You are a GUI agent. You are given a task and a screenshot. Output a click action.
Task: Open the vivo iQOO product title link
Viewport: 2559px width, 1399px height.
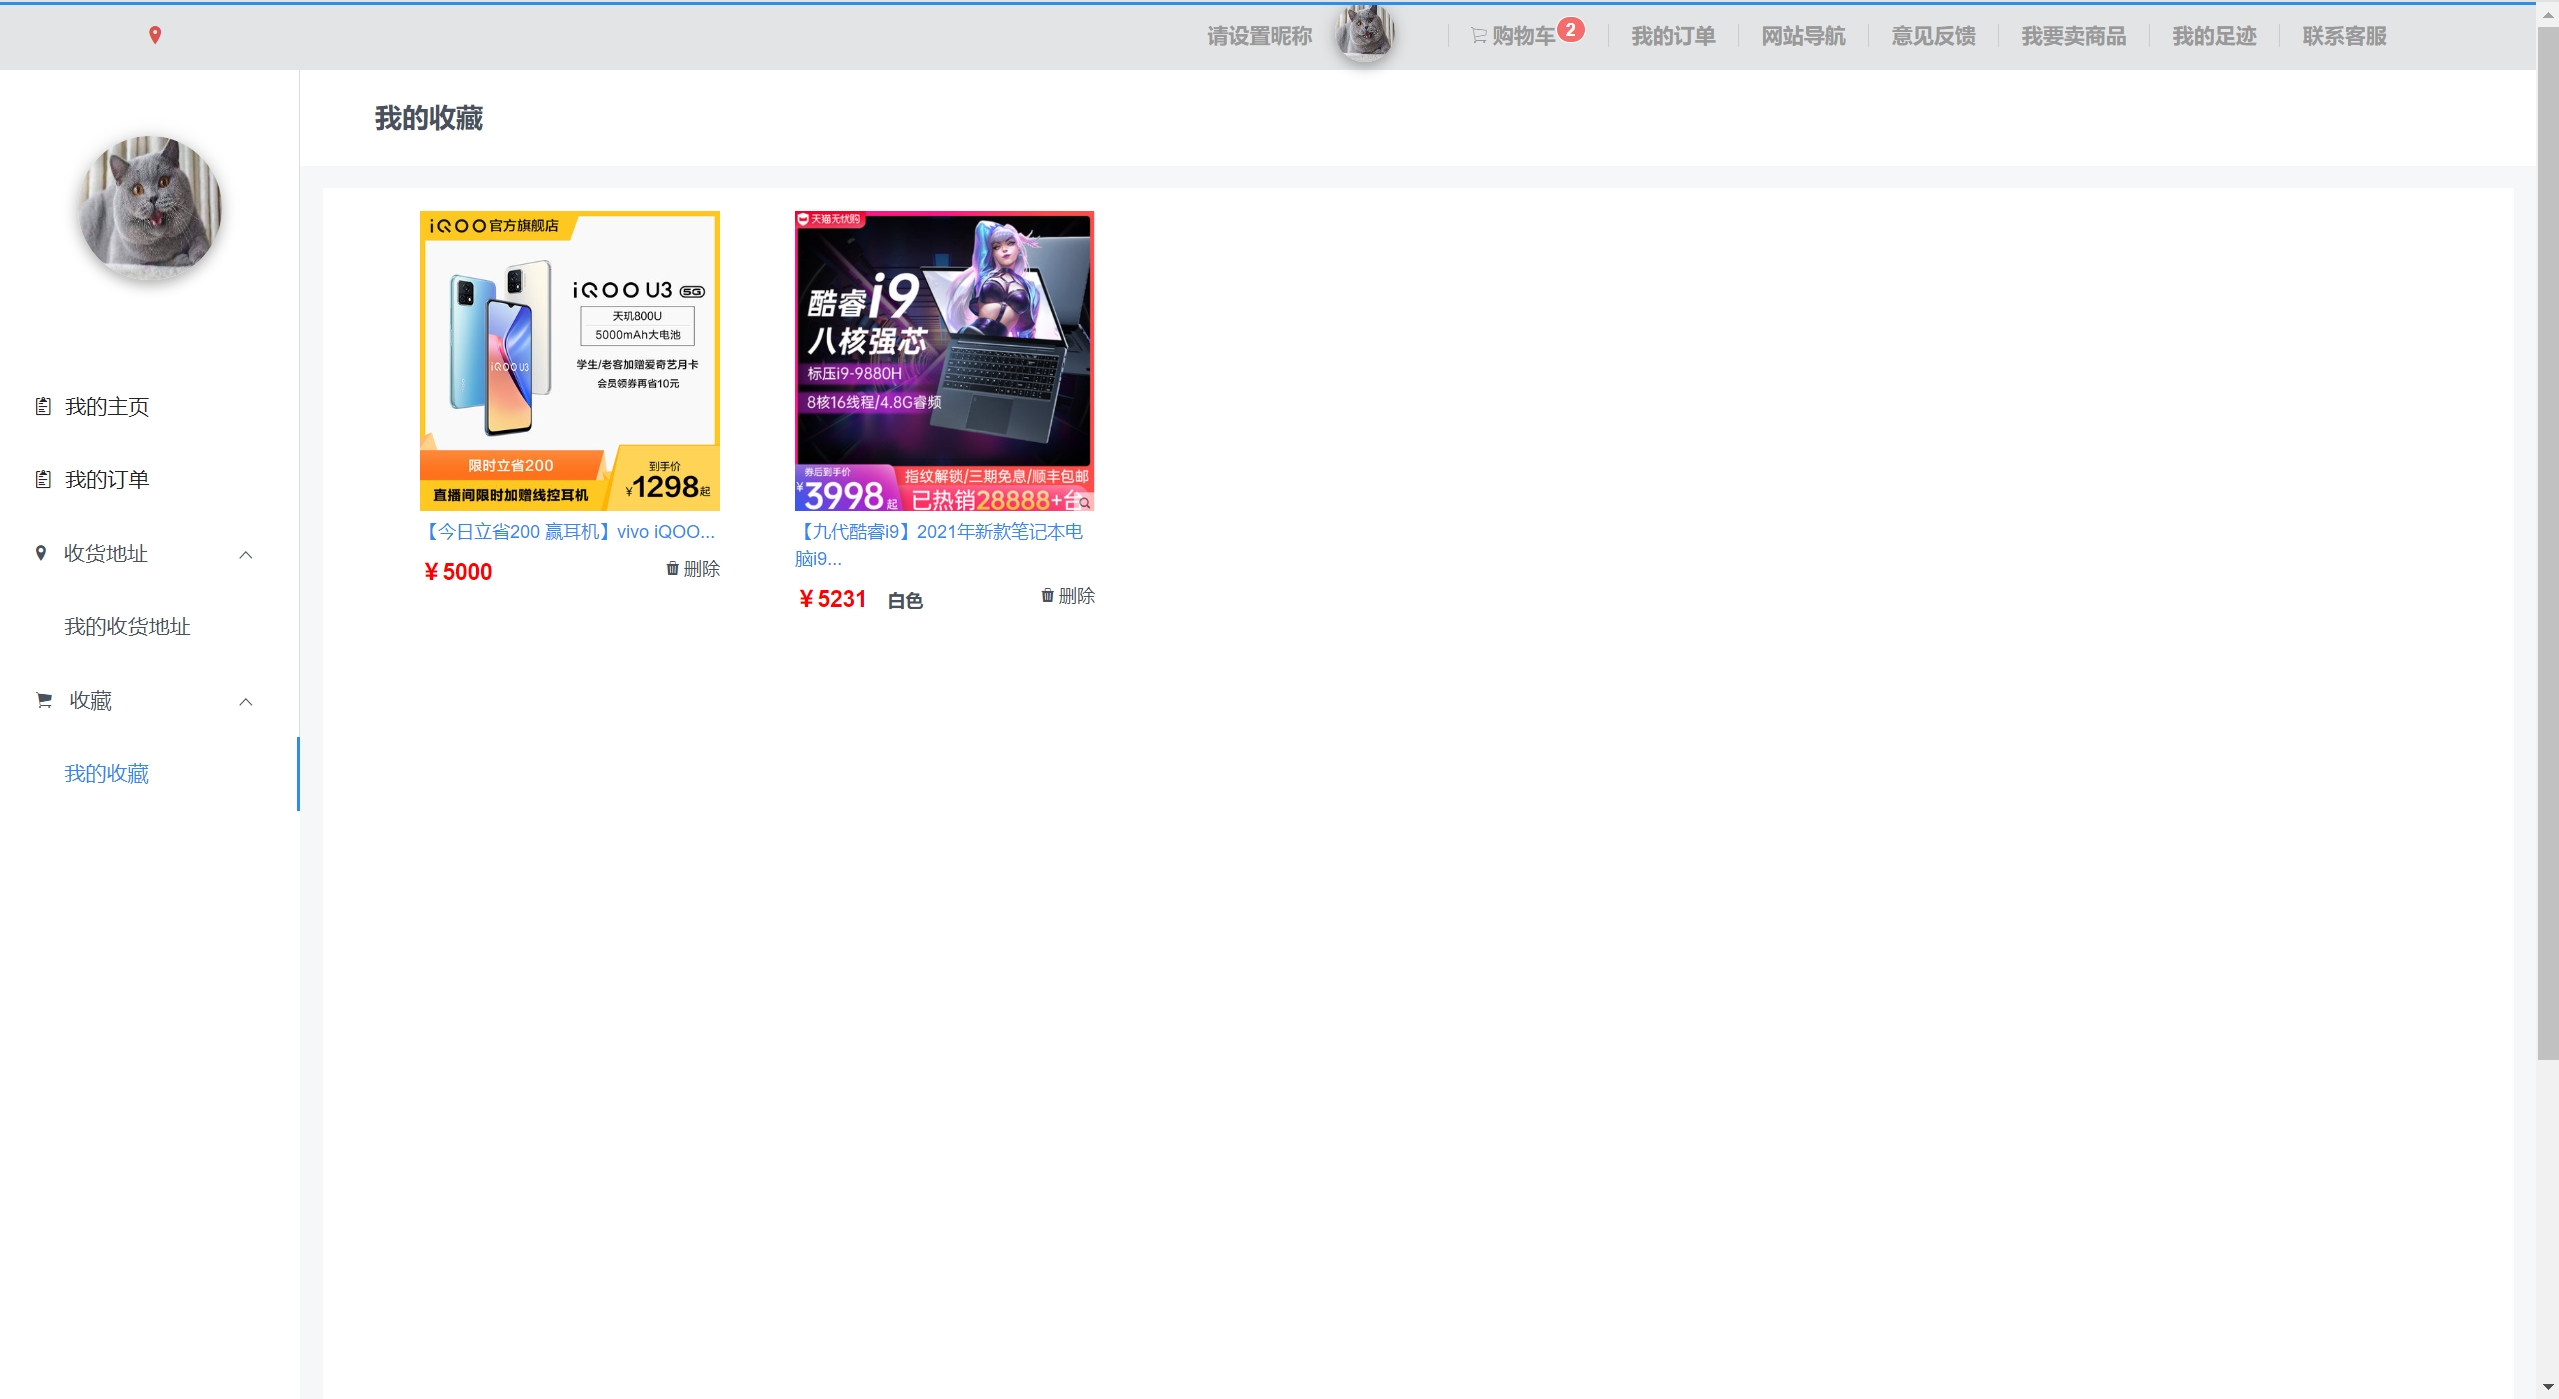568,531
